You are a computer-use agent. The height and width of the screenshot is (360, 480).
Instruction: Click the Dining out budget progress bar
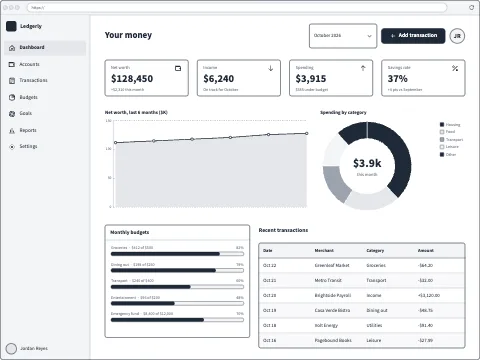[177, 270]
